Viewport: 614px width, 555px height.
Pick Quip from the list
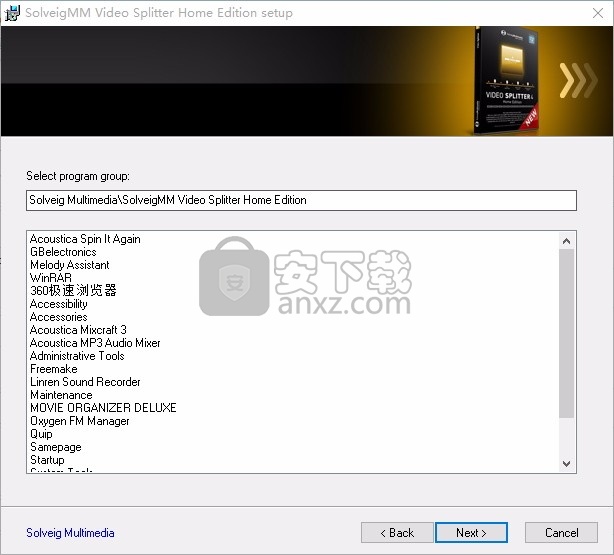click(41, 434)
